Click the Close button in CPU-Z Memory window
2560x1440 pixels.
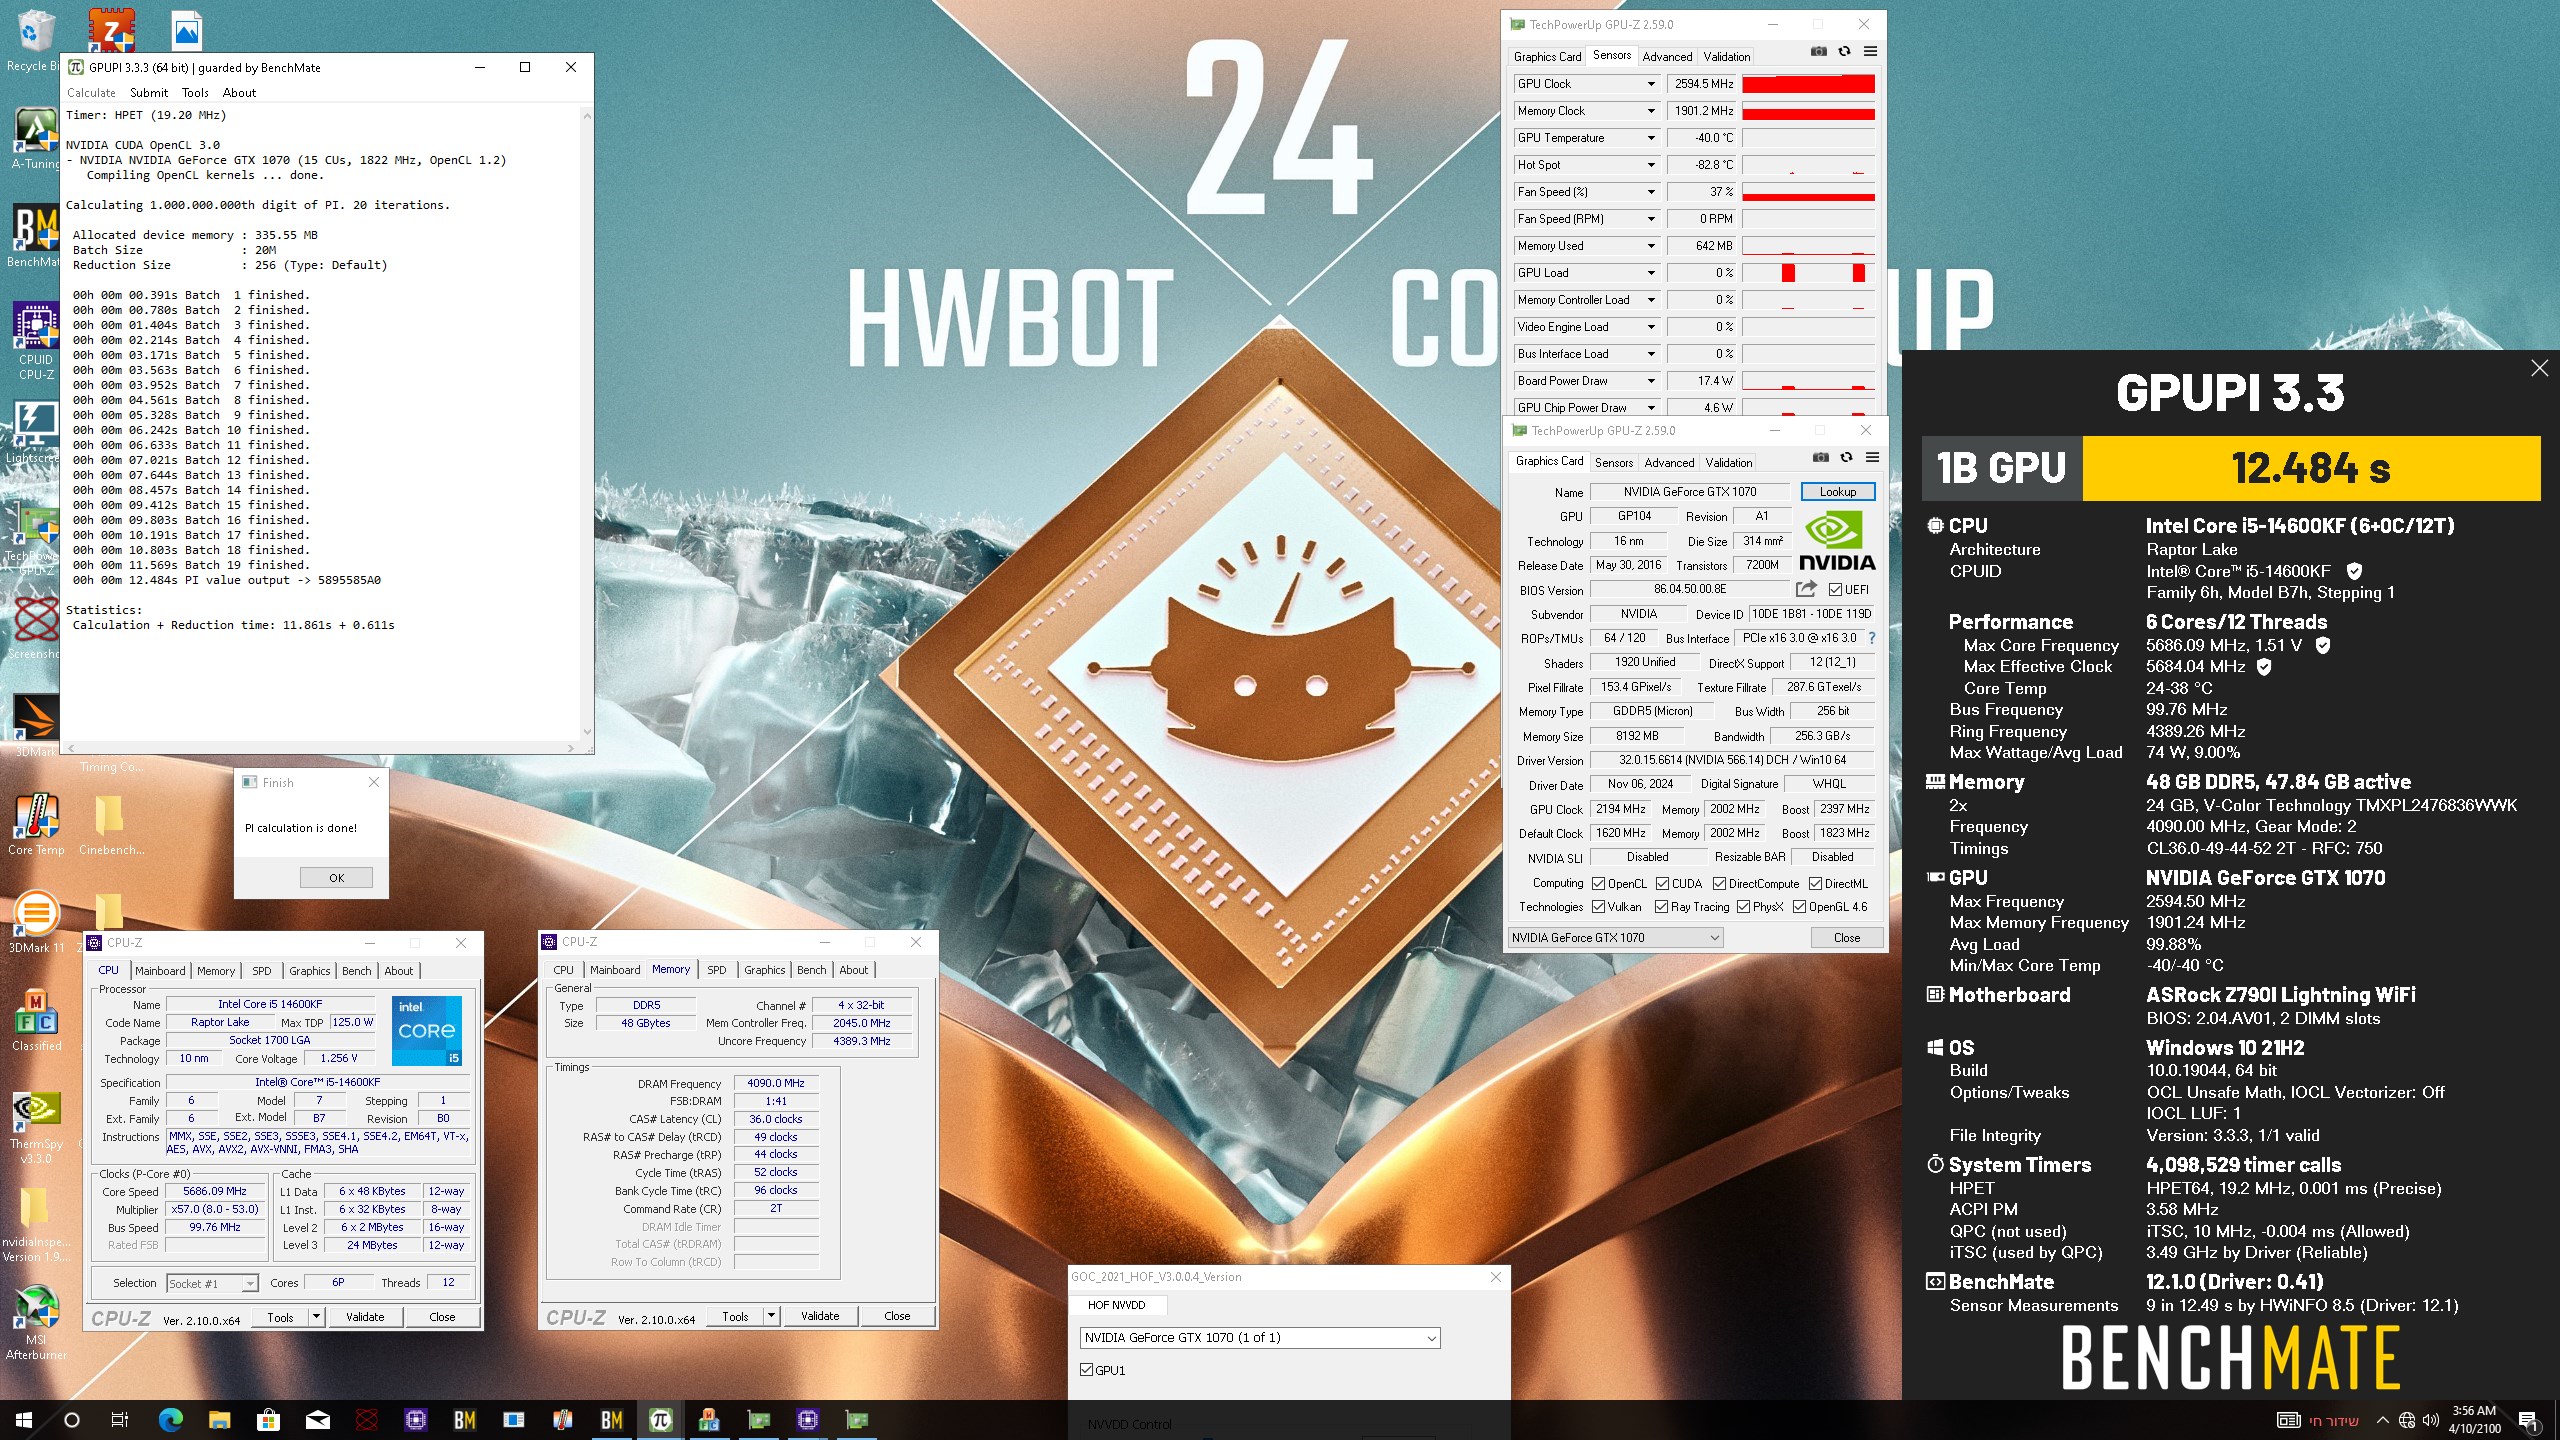pyautogui.click(x=897, y=1316)
